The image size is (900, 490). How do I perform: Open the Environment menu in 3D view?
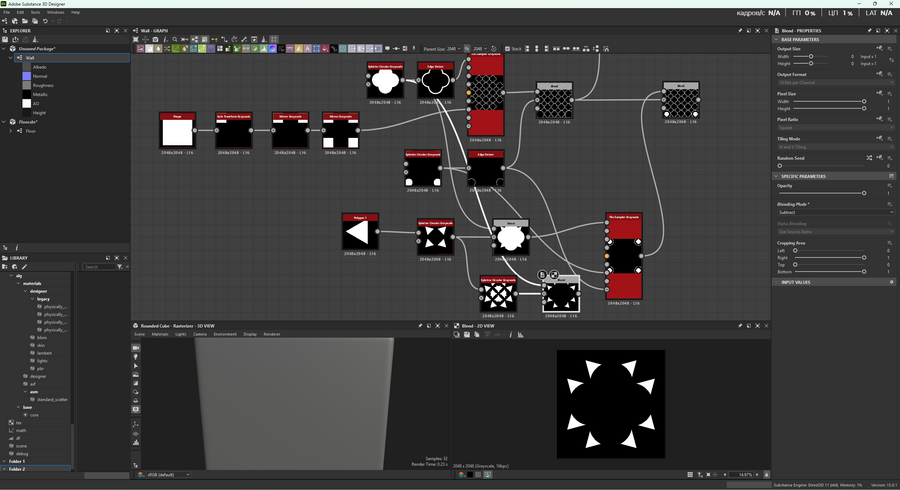coord(225,334)
